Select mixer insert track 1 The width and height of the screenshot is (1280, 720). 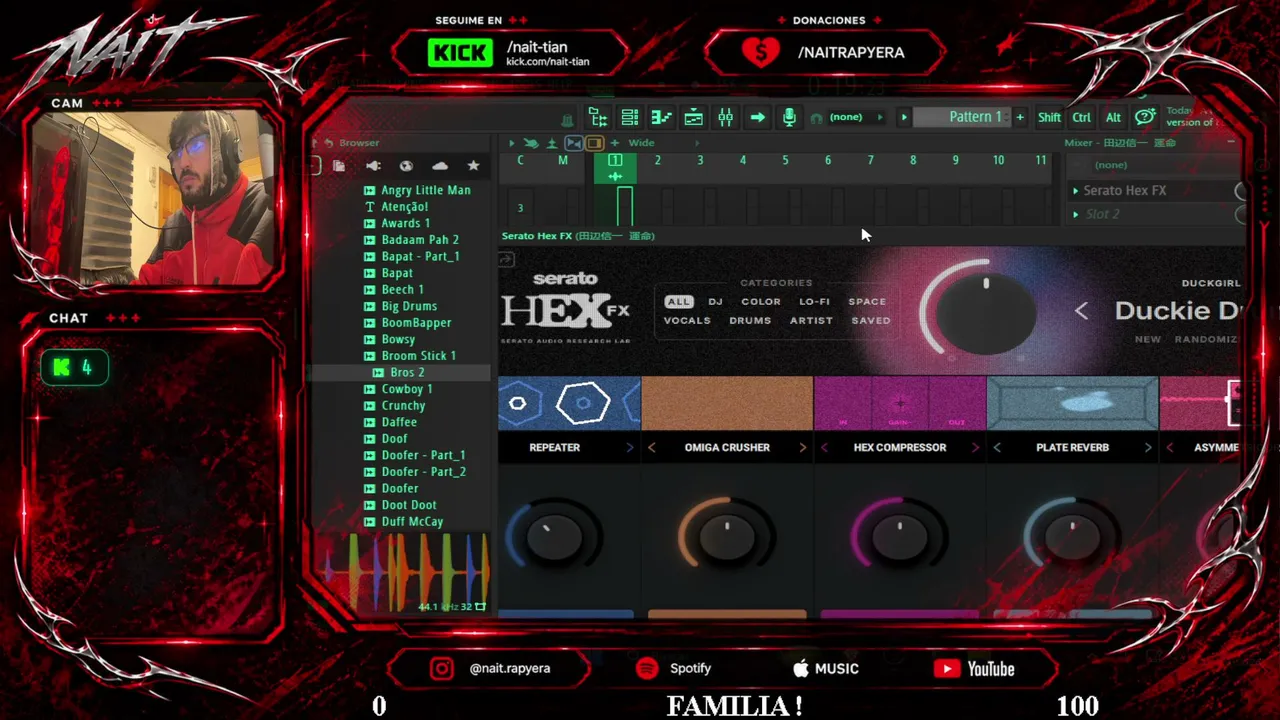pyautogui.click(x=615, y=167)
